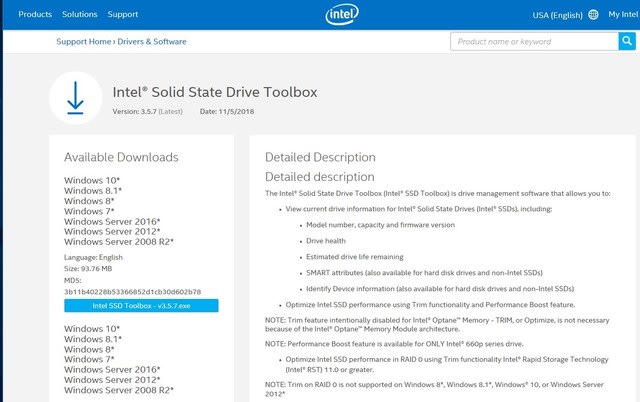Viewport: 640px width, 402px height.
Task: Select USA (English) region option
Action: (x=557, y=15)
